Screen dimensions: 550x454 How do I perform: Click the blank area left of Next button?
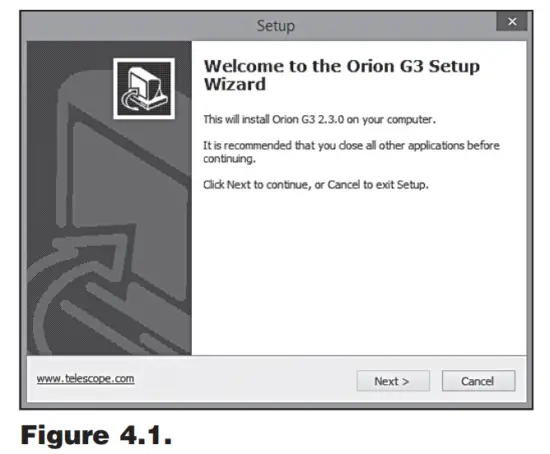click(246, 381)
